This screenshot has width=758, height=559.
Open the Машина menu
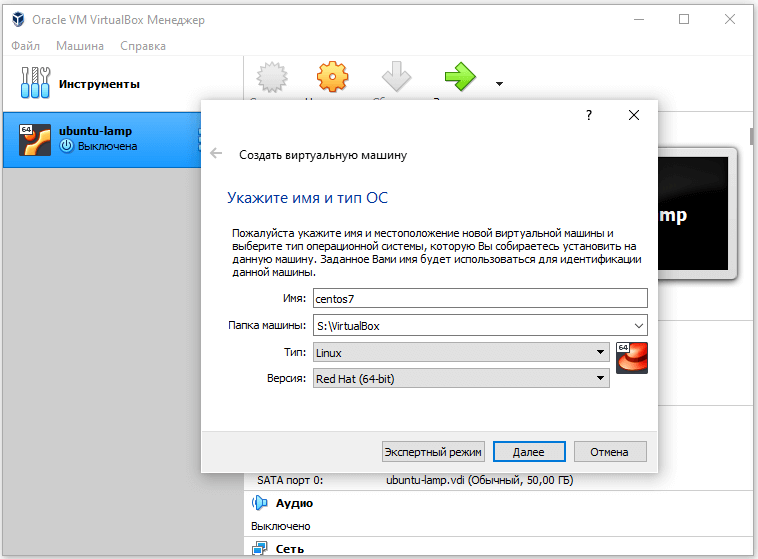click(79, 46)
